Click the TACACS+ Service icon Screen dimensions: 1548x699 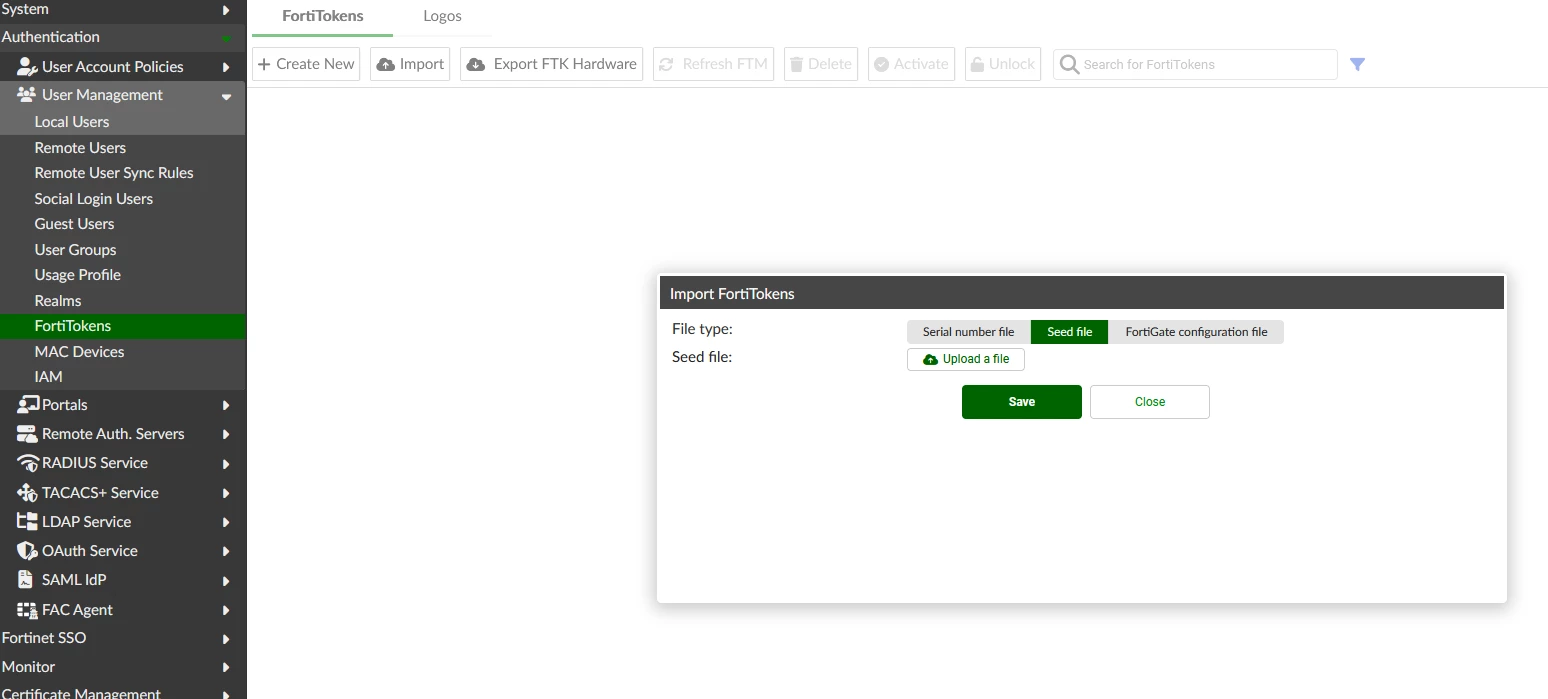coord(28,493)
